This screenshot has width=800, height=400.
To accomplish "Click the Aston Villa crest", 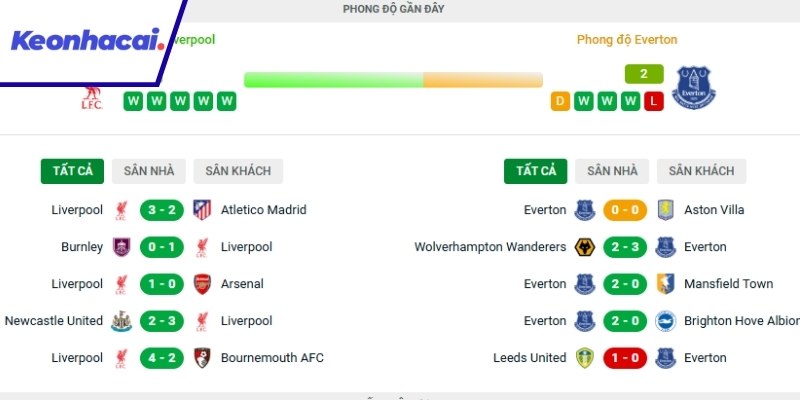I will (x=666, y=210).
